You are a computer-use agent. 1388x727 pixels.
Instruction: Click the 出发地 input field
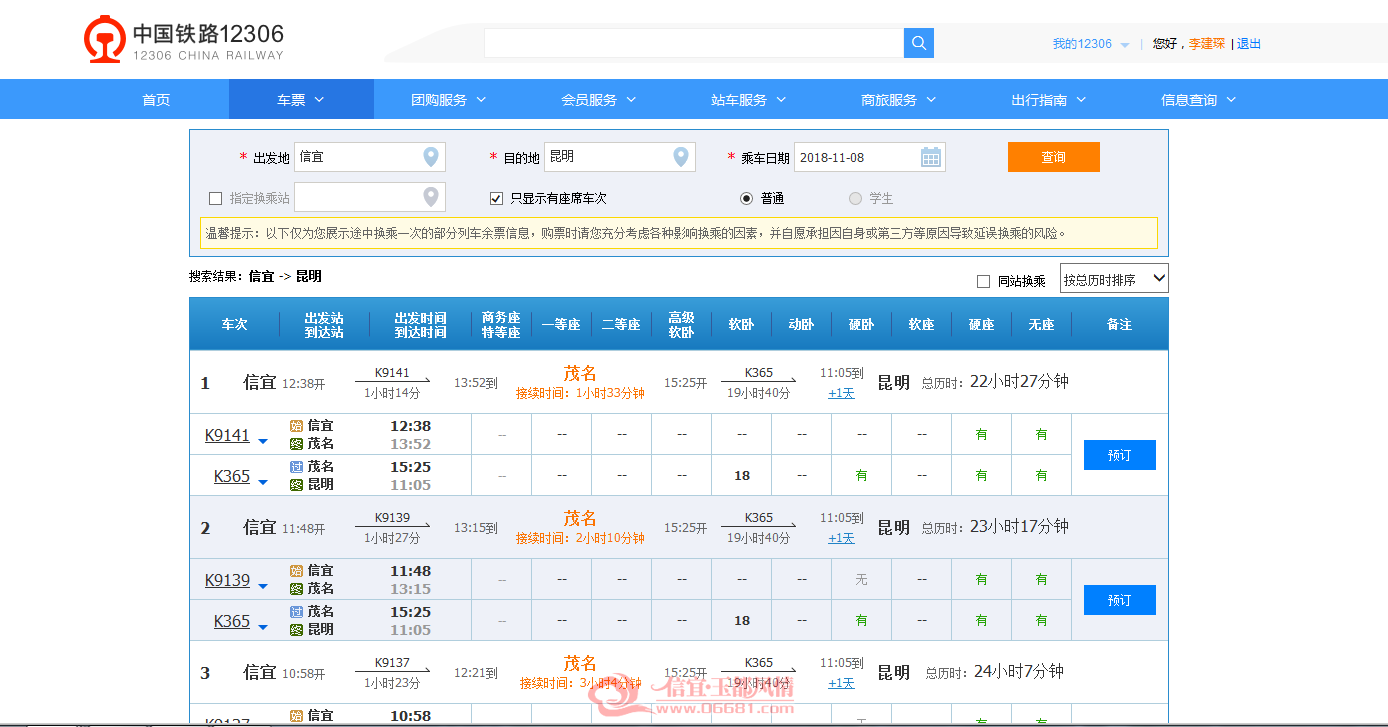tap(370, 157)
